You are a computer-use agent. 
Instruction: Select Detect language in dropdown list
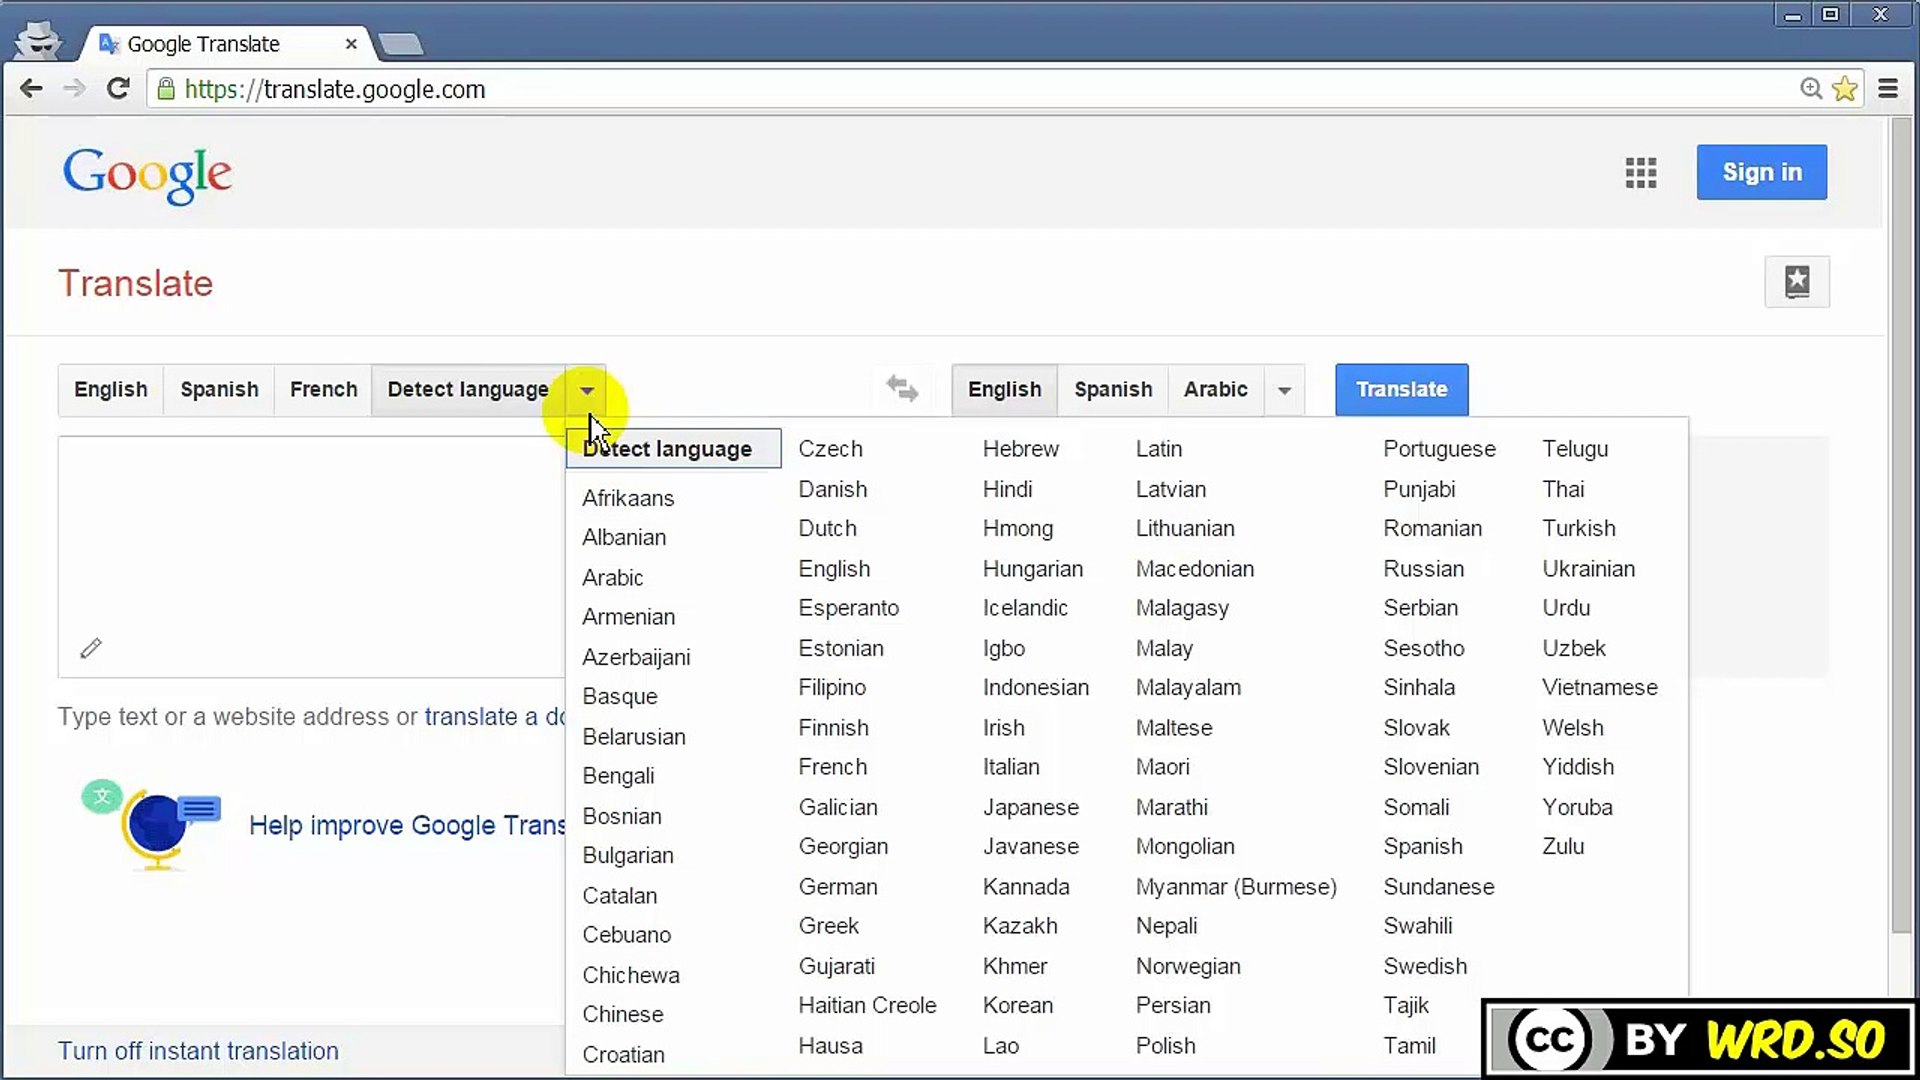pyautogui.click(x=672, y=449)
